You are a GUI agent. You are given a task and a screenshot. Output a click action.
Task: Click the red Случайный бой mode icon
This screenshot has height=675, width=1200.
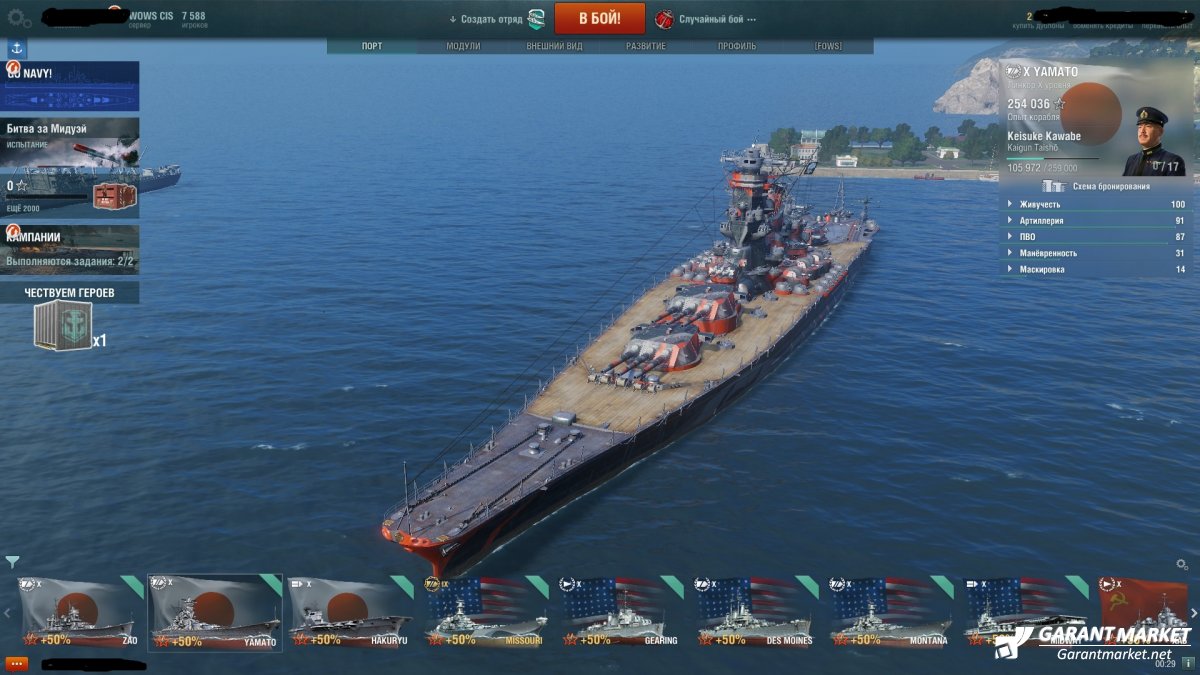tap(664, 19)
